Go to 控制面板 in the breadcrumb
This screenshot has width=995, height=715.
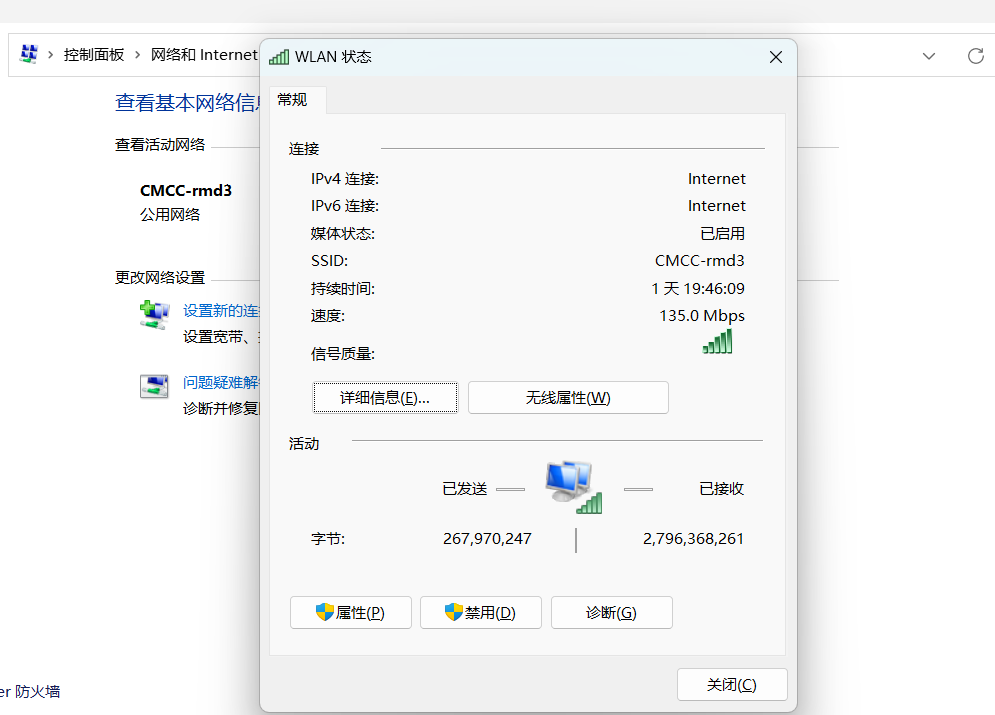pos(94,55)
